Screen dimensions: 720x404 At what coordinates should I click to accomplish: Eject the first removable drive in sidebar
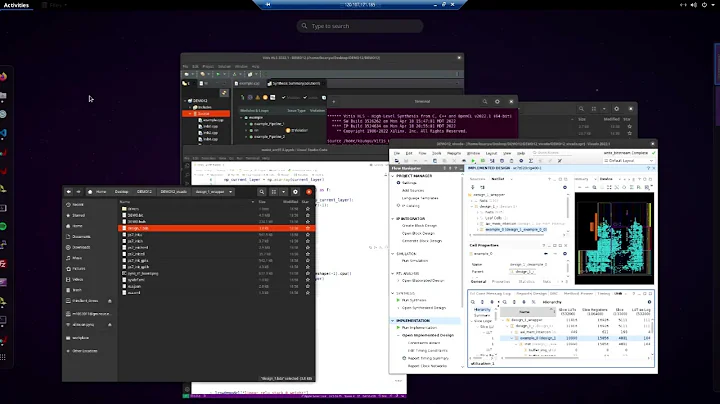(110, 301)
